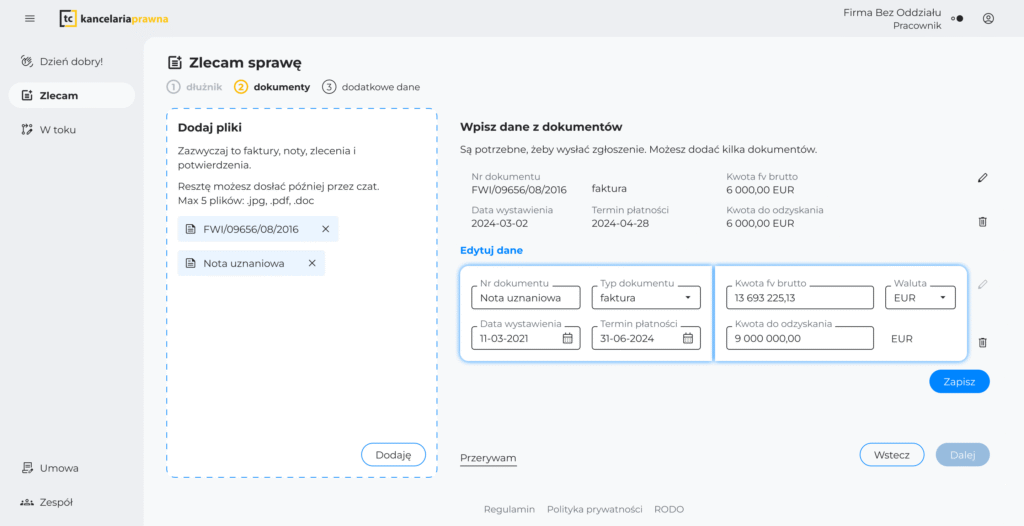Viewport: 1024px width, 526px height.
Task: Click the Dodaję button
Action: [393, 454]
